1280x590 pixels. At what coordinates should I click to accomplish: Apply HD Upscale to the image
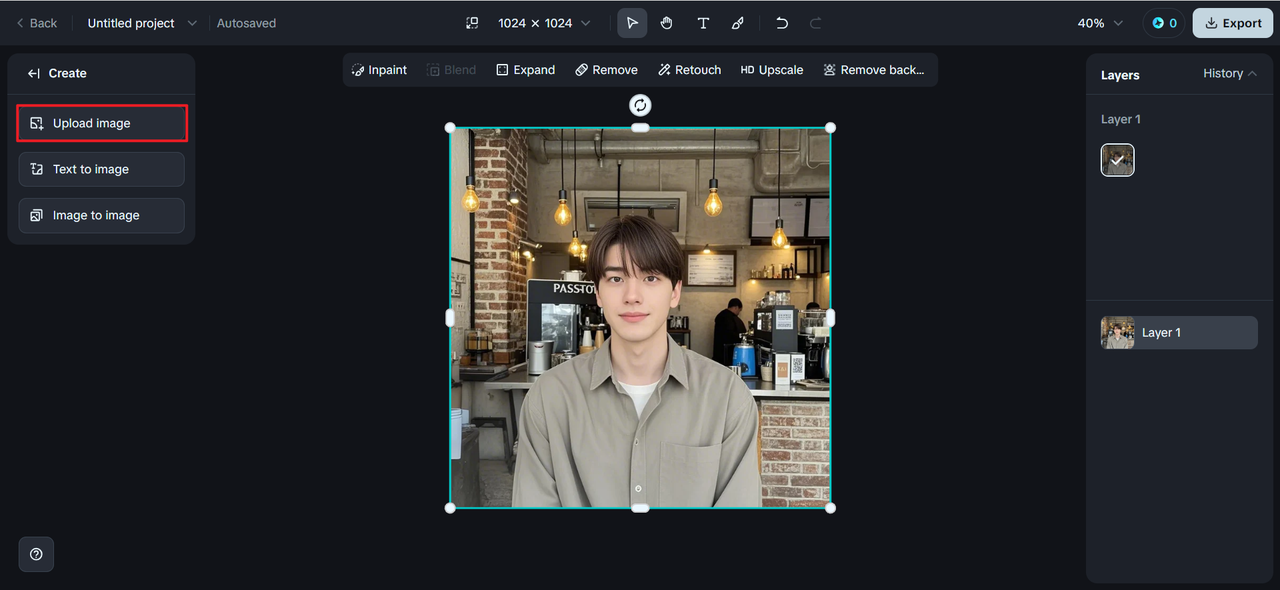[771, 70]
